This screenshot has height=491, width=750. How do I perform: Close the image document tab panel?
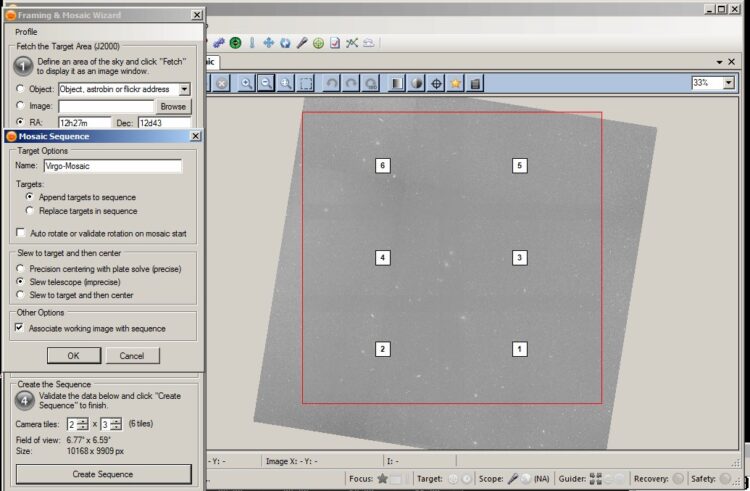(731, 62)
